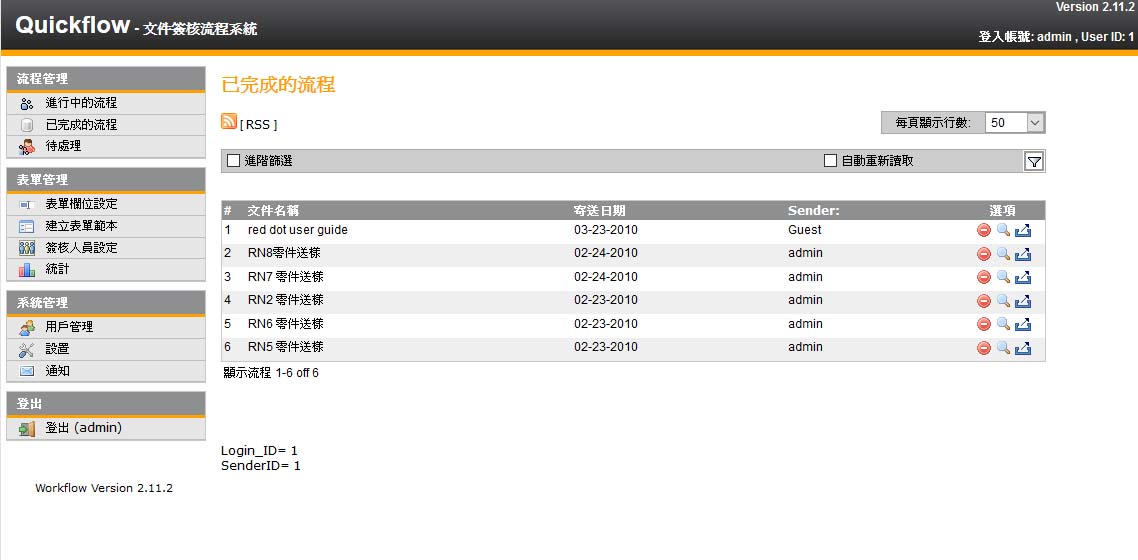This screenshot has height=560, width=1138.
Task: Export the 'red dot user guide' document
Action: point(1023,231)
